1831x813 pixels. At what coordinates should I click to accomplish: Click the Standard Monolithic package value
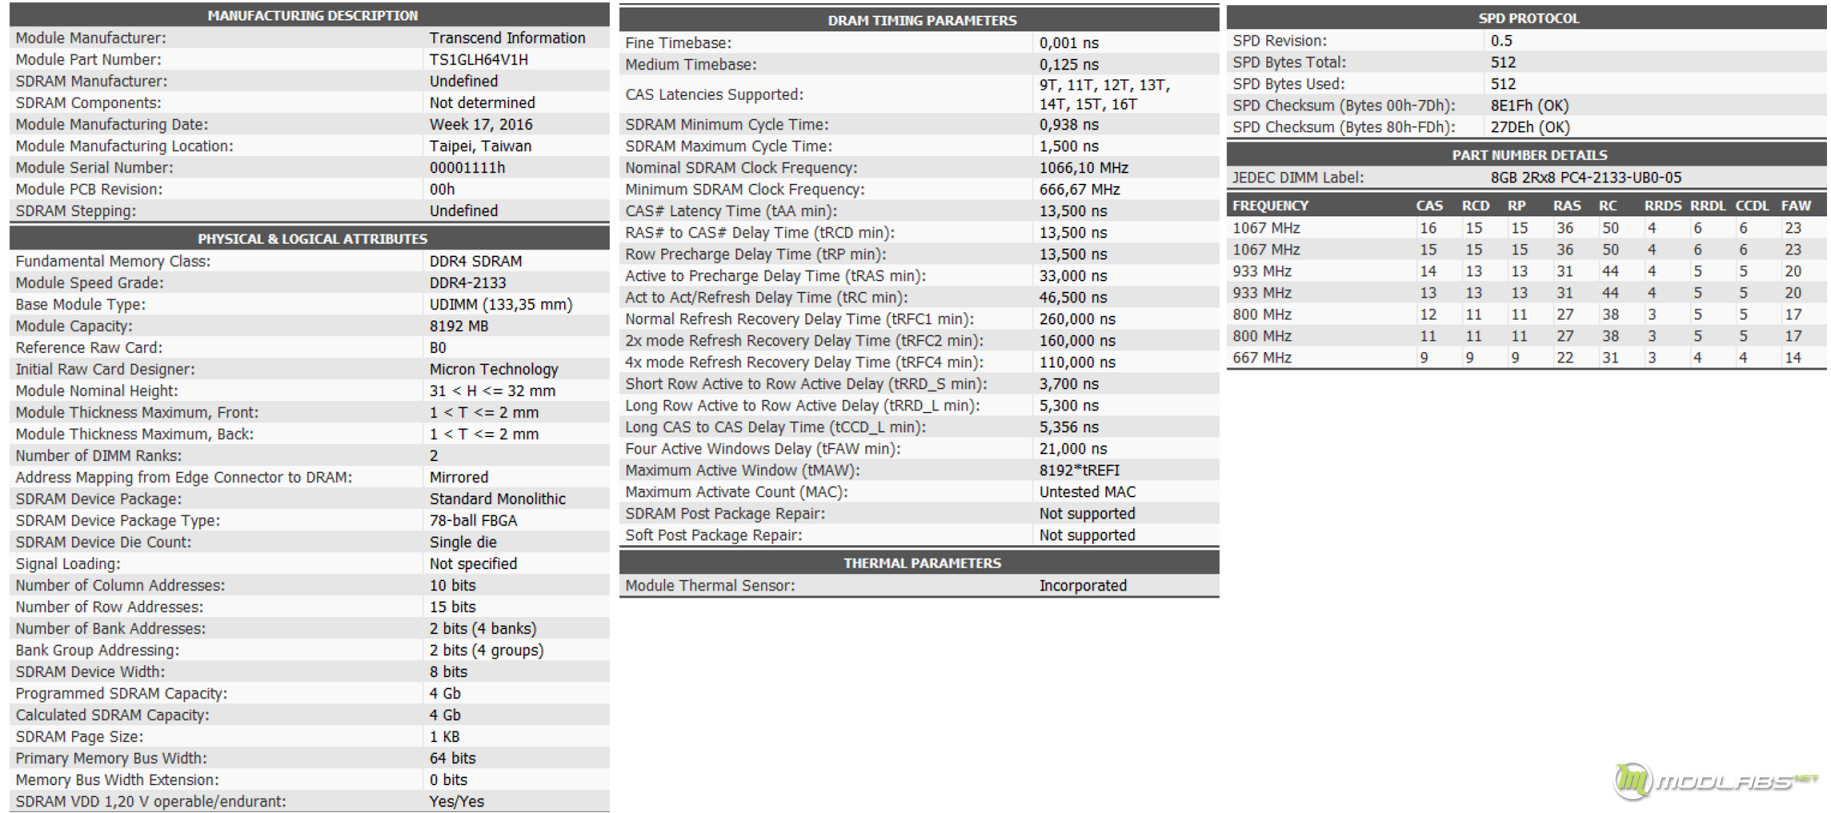498,499
